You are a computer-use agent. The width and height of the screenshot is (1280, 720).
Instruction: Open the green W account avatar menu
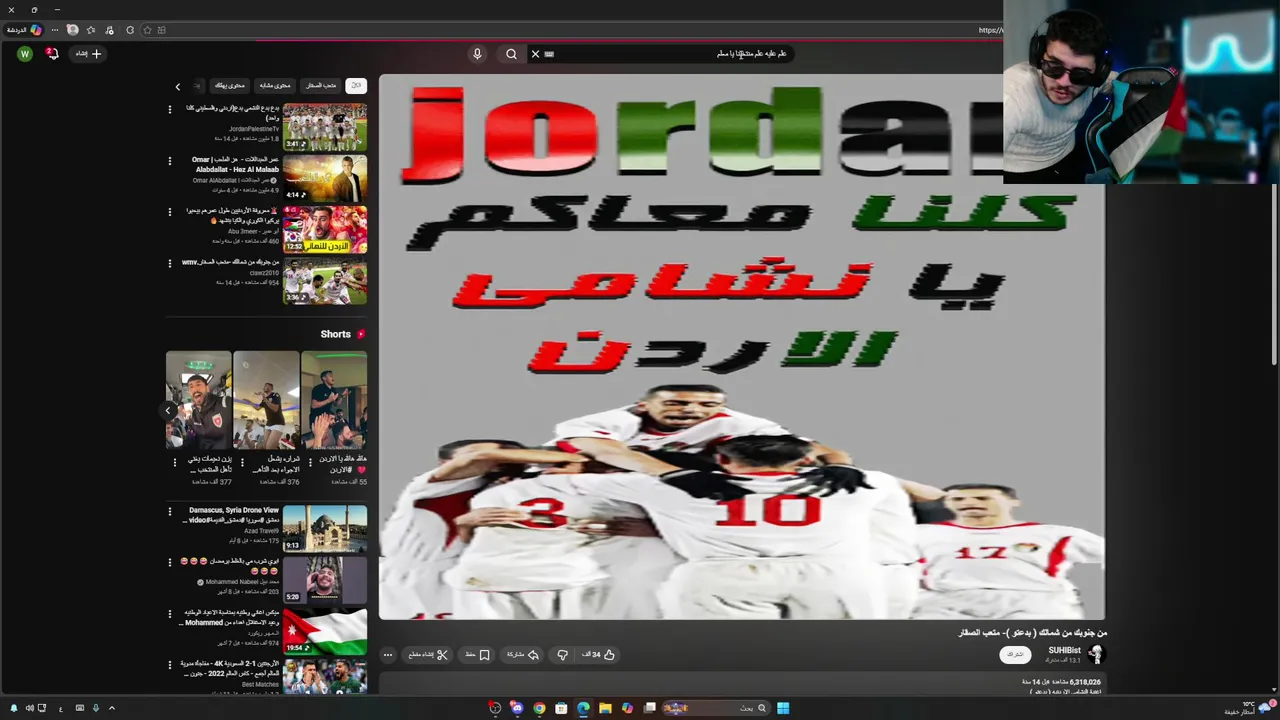tap(25, 54)
